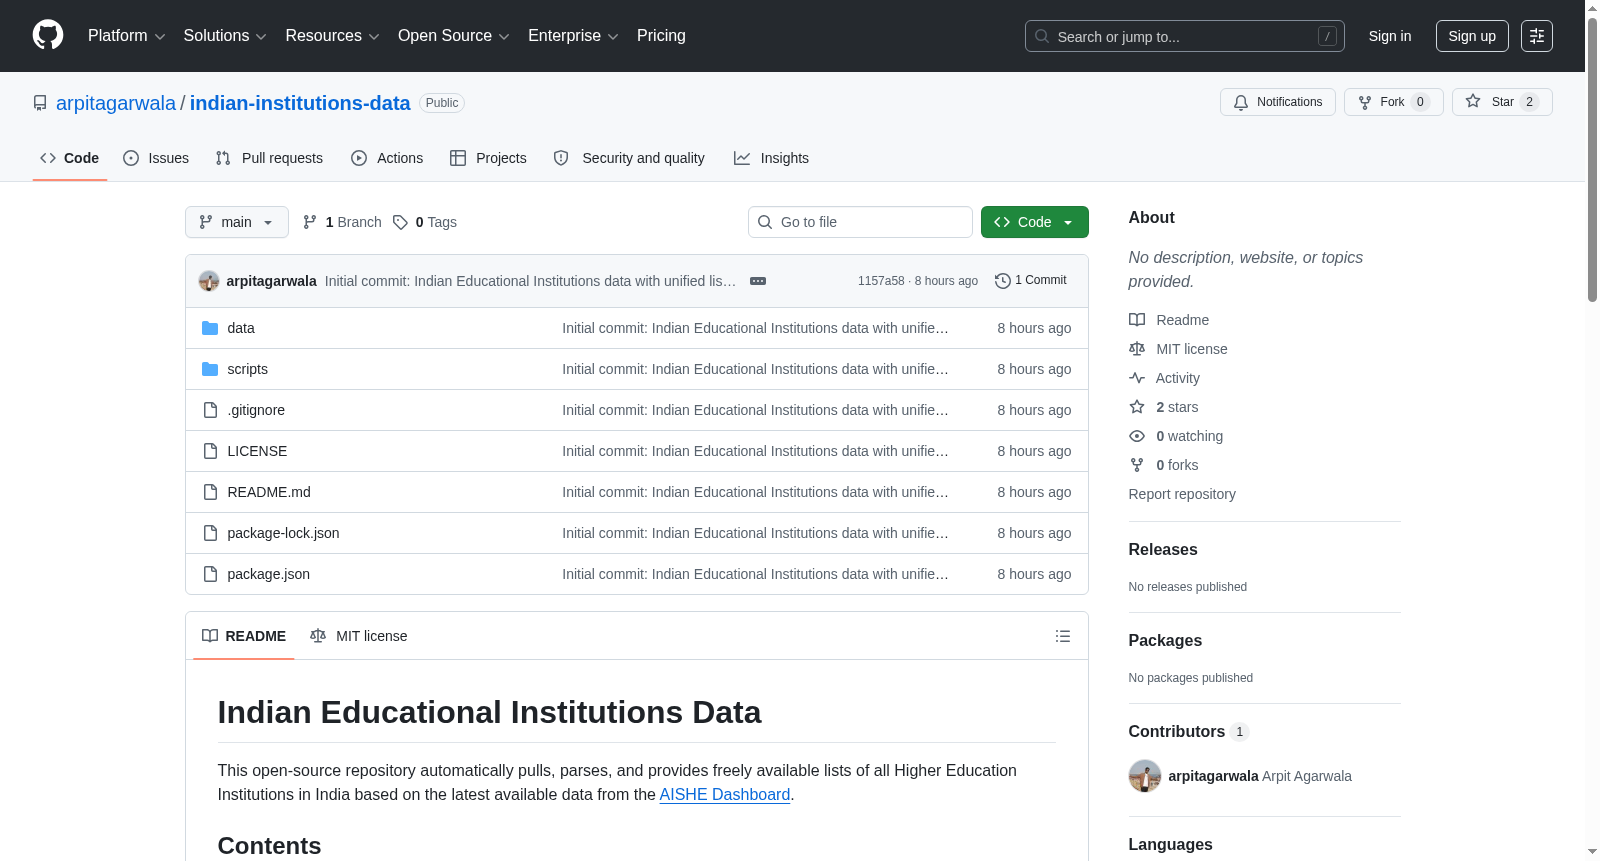
Task: Open the data folder
Action: tap(241, 328)
